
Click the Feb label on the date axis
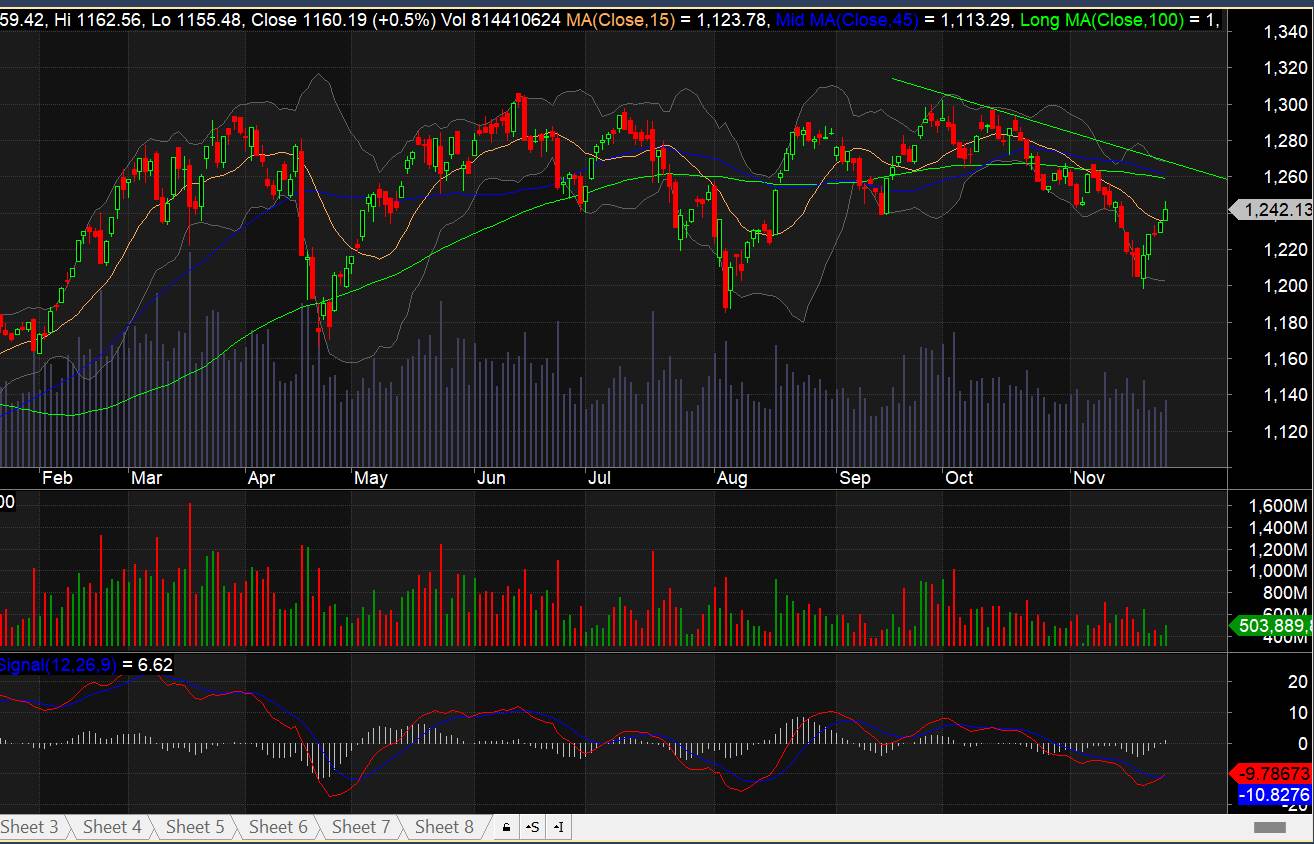(57, 478)
